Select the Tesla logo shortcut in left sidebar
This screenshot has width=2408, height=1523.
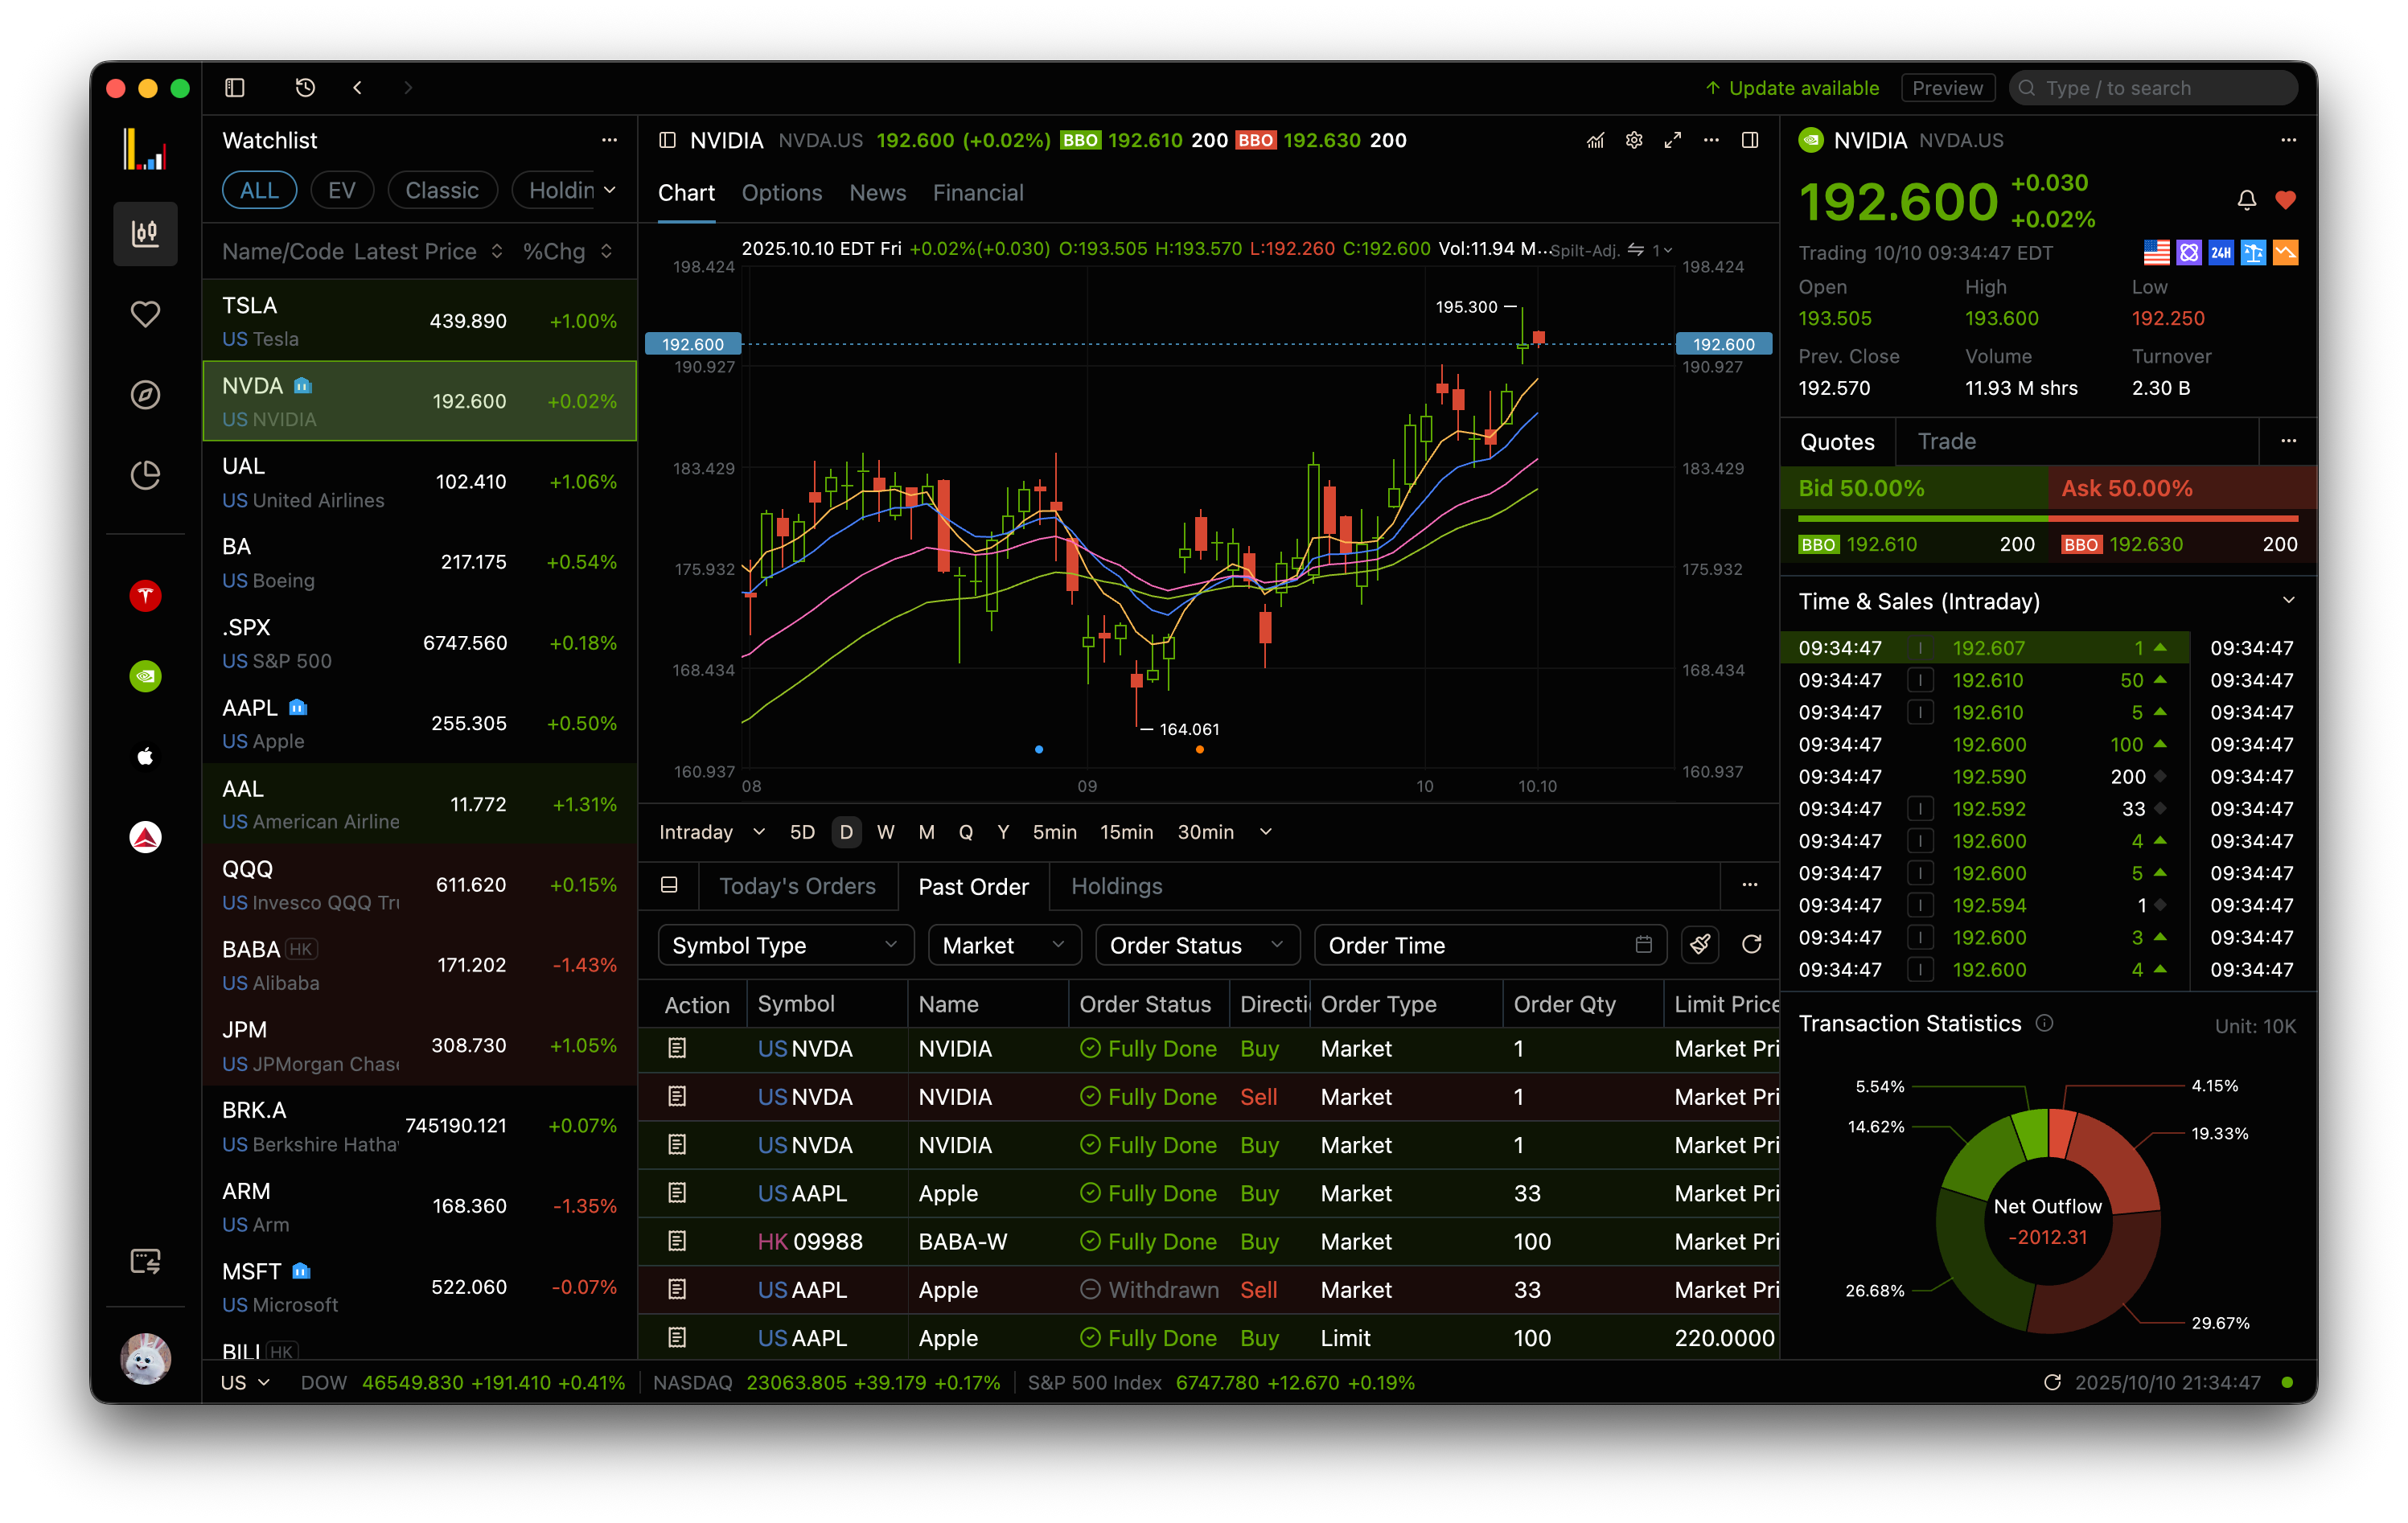click(145, 595)
